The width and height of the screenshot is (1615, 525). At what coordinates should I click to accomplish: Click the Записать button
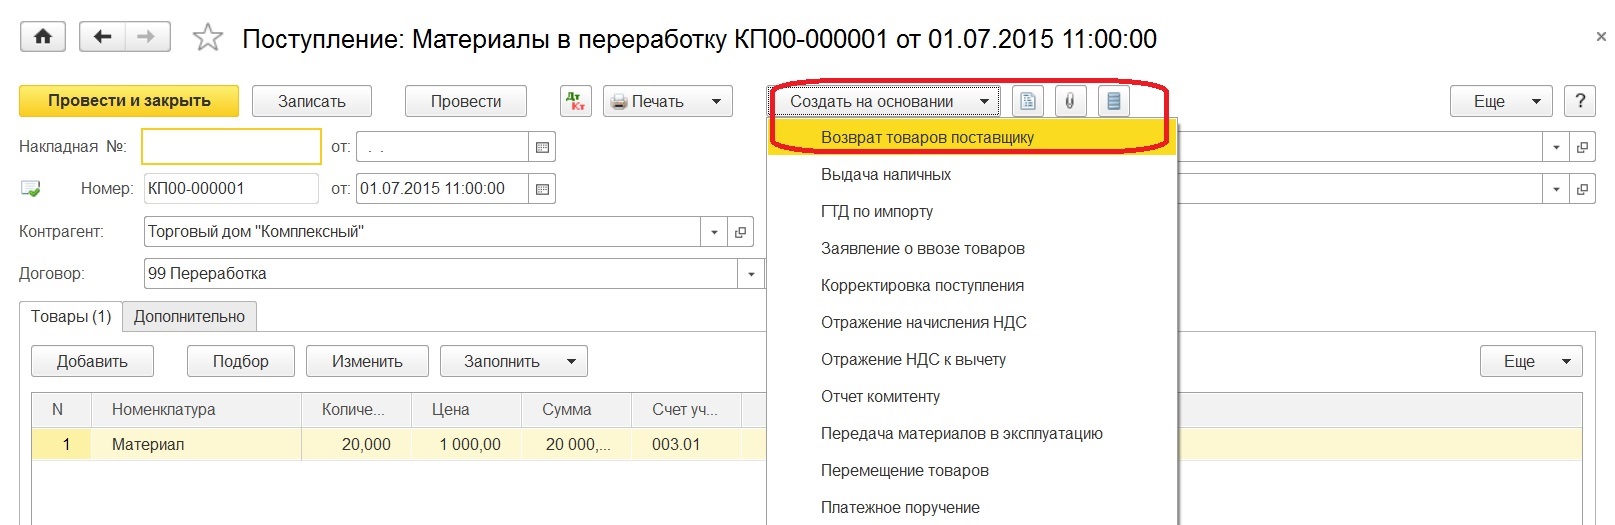311,101
